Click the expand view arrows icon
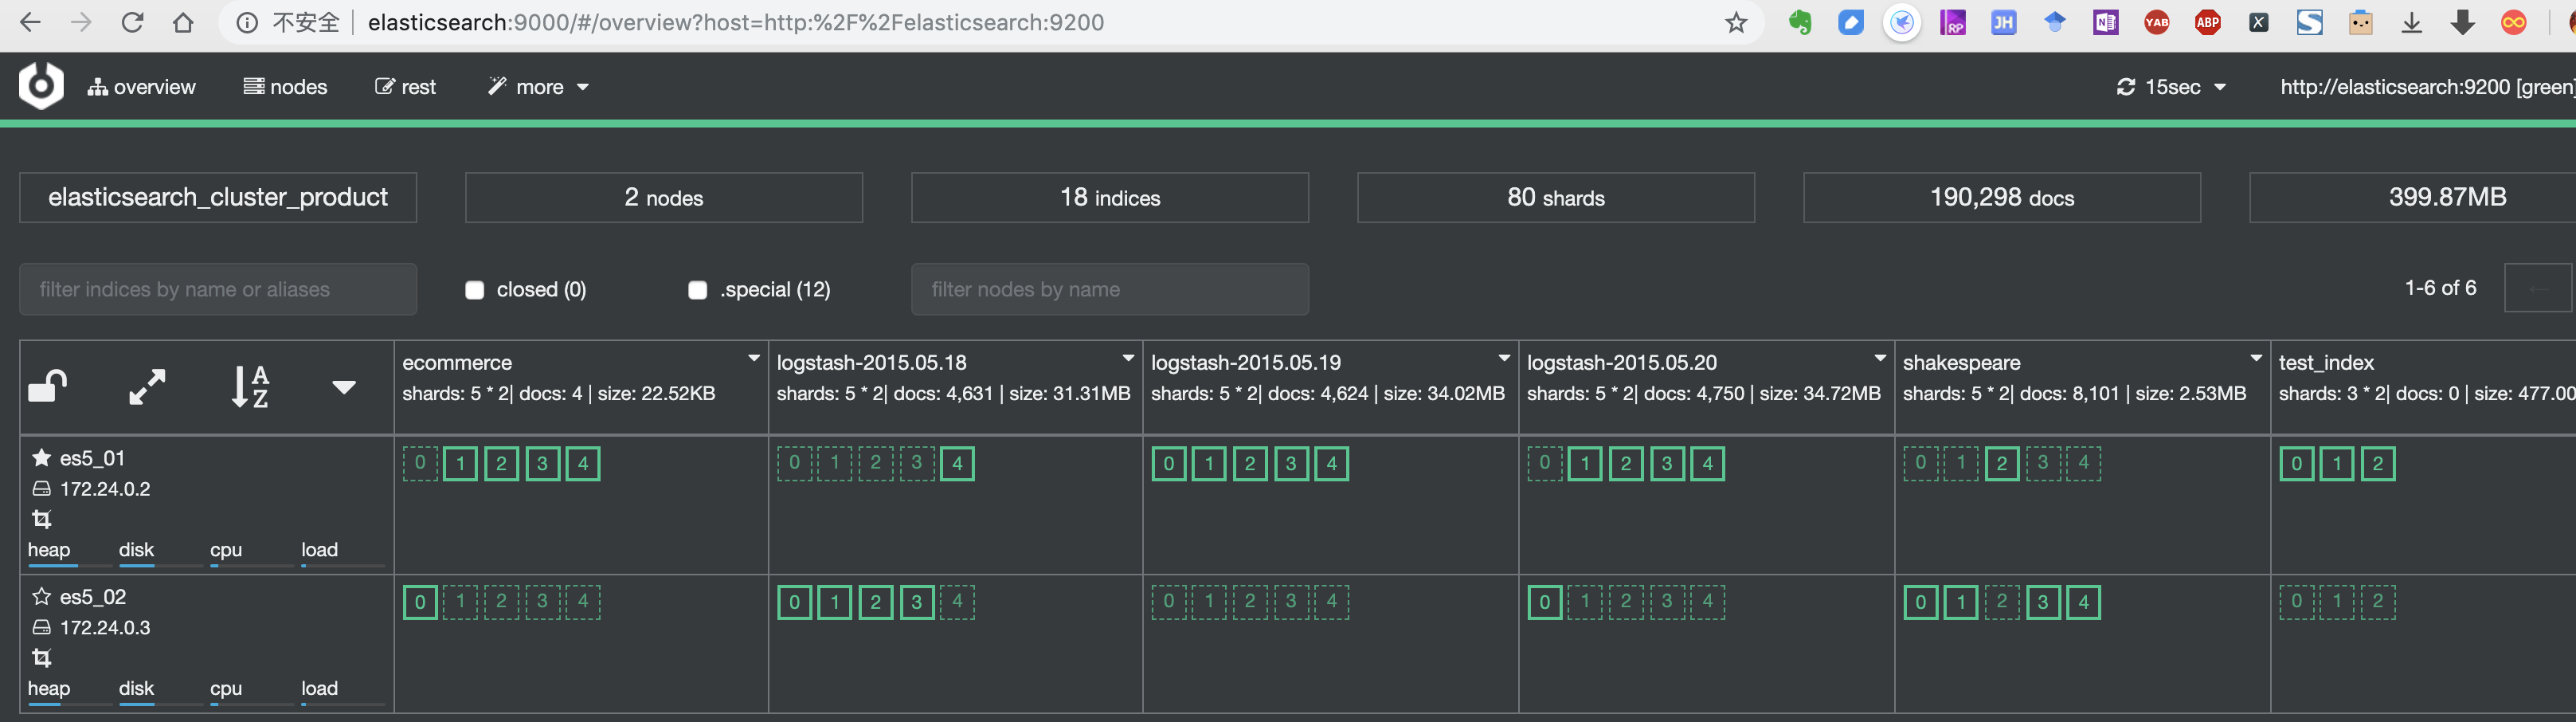 click(x=147, y=387)
